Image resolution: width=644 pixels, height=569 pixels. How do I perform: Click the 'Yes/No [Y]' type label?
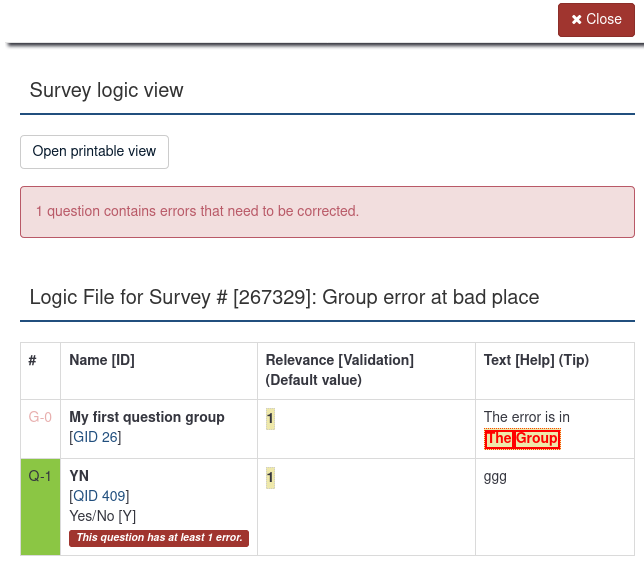pos(102,516)
